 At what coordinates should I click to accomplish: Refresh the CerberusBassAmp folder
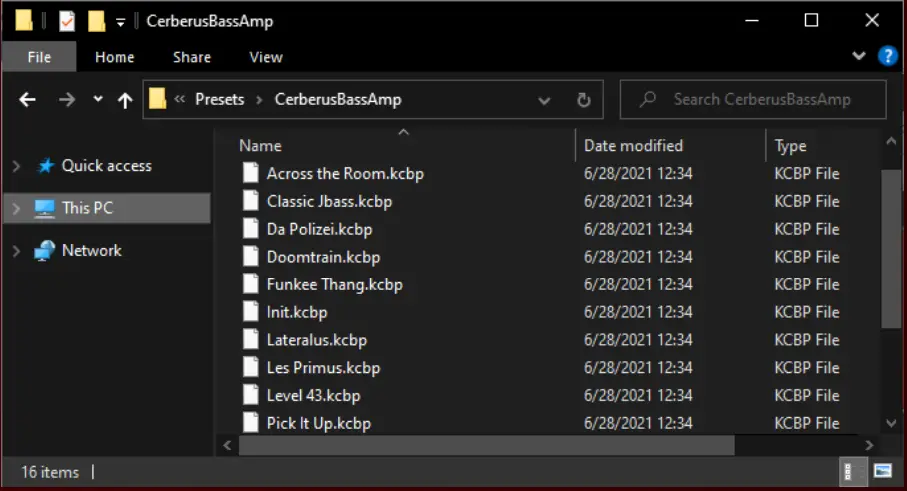(584, 100)
